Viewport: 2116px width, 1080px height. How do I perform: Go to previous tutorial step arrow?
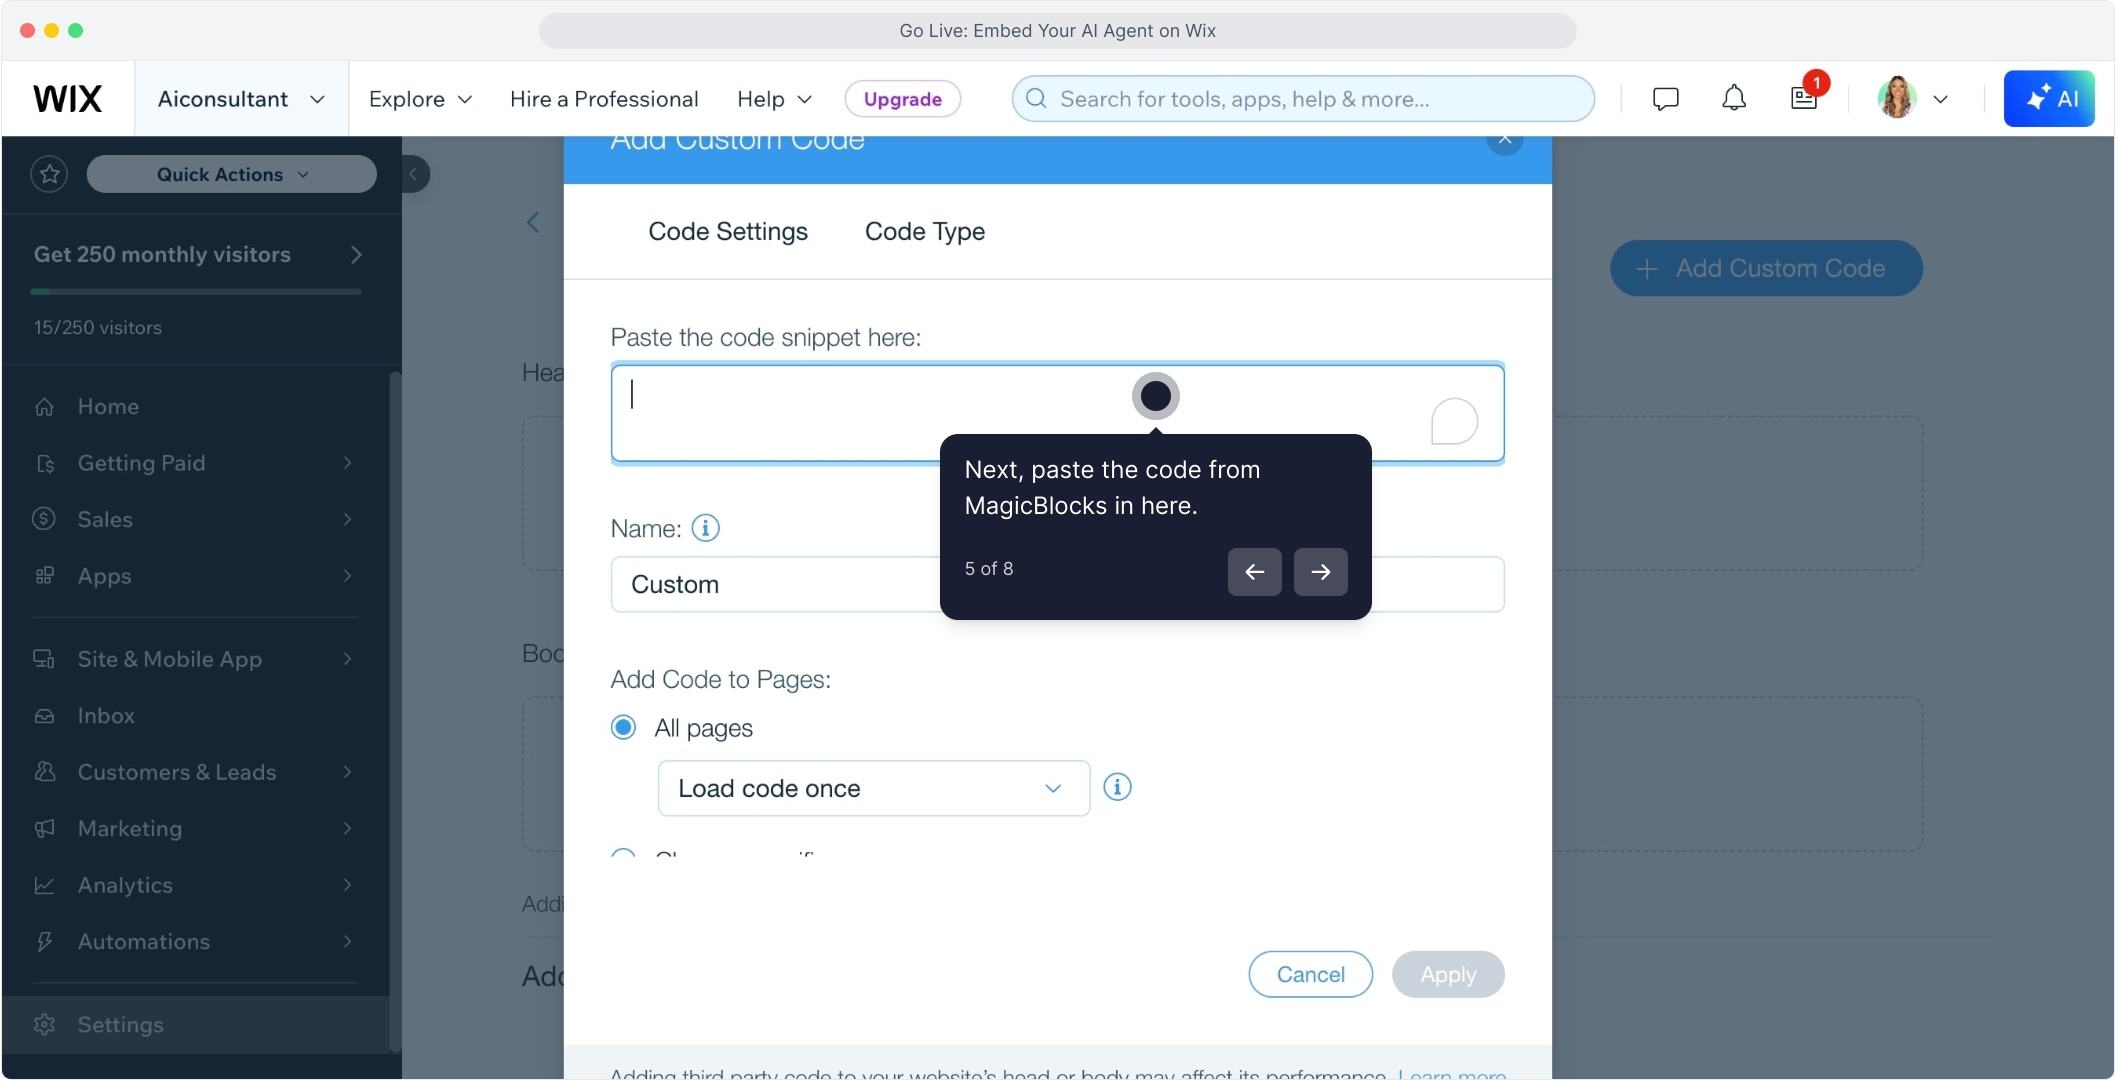(1254, 572)
